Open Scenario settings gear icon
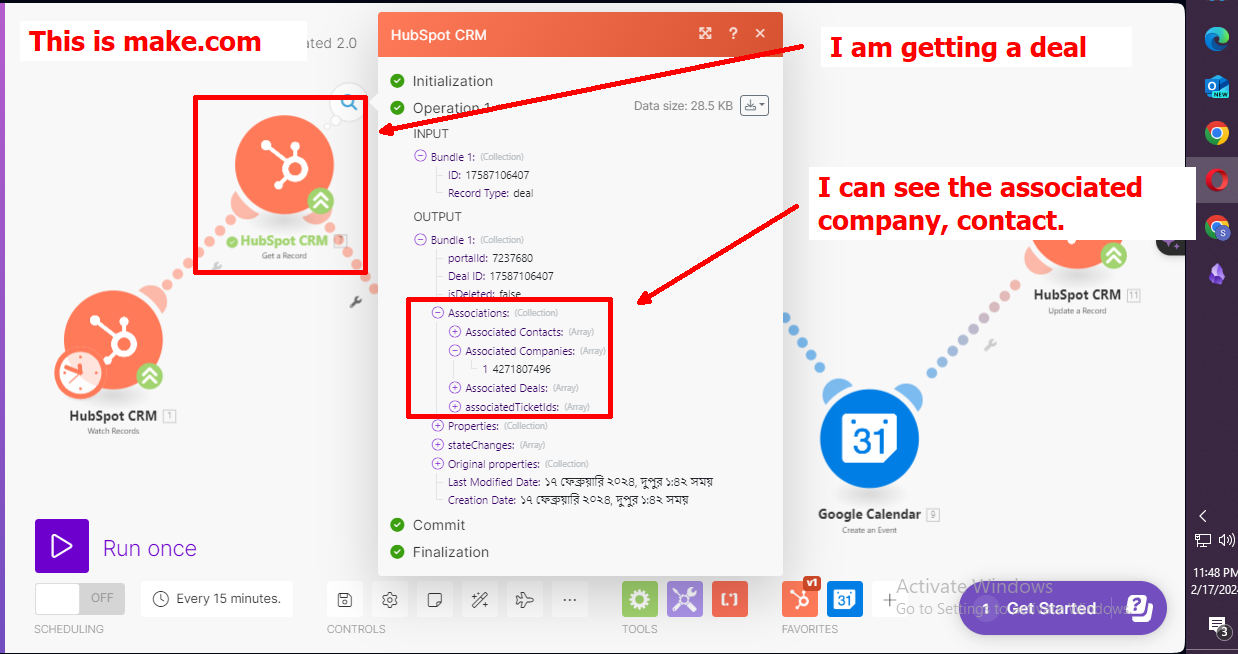 tap(390, 599)
